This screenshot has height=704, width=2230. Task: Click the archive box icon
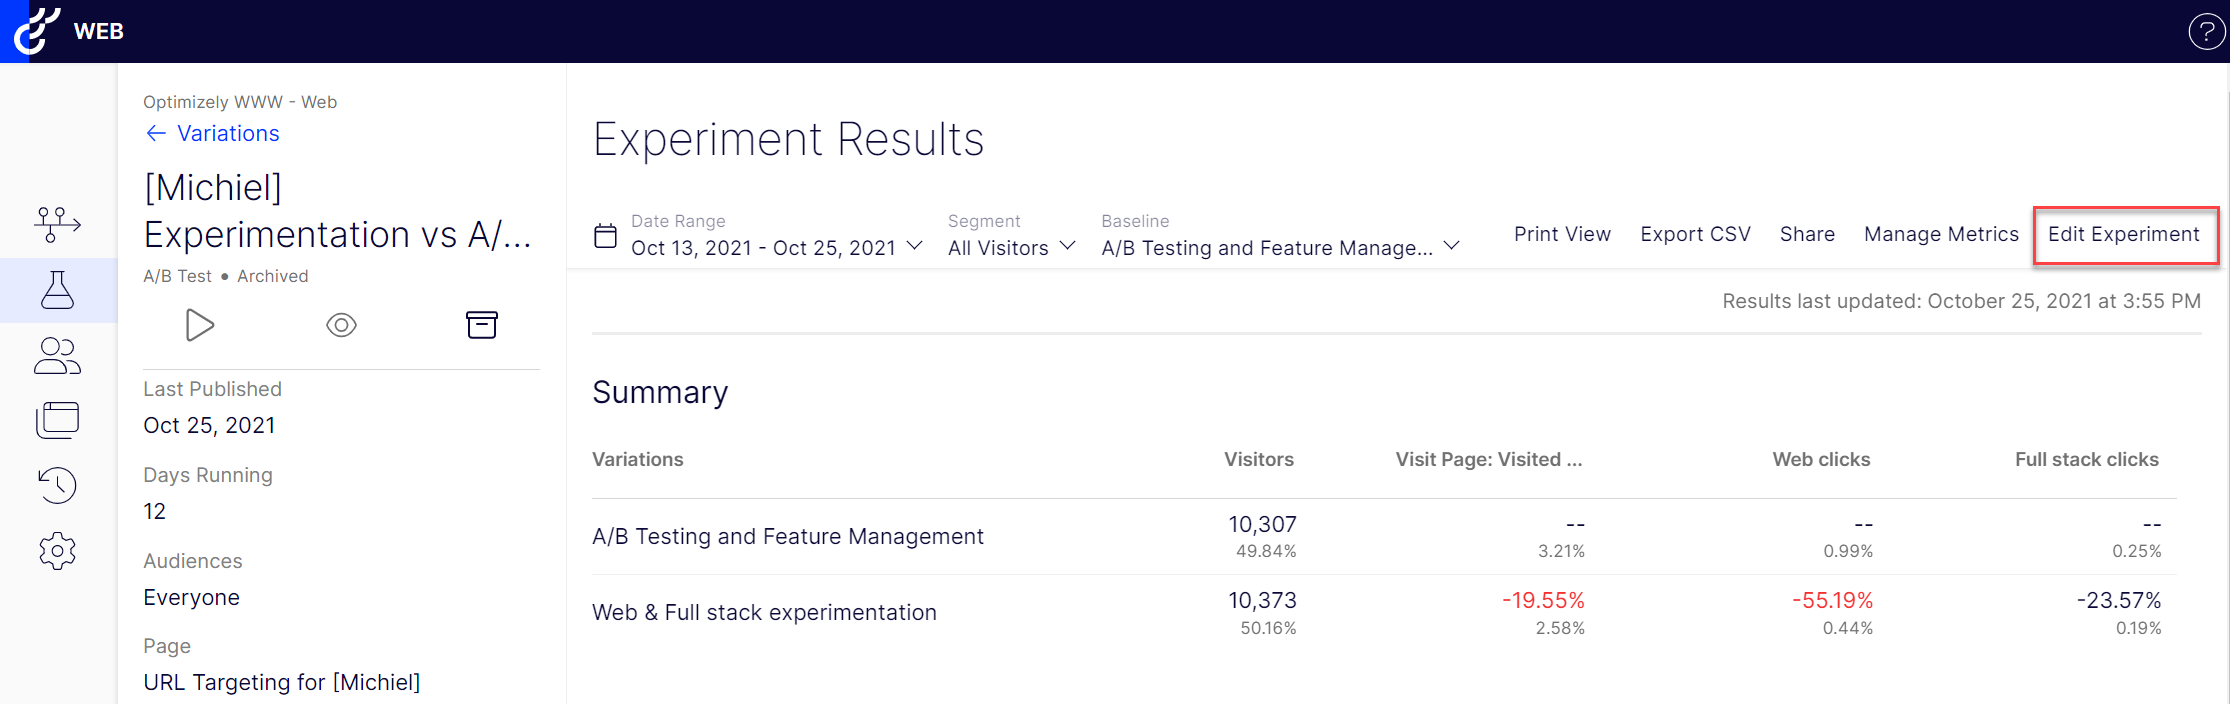point(482,325)
